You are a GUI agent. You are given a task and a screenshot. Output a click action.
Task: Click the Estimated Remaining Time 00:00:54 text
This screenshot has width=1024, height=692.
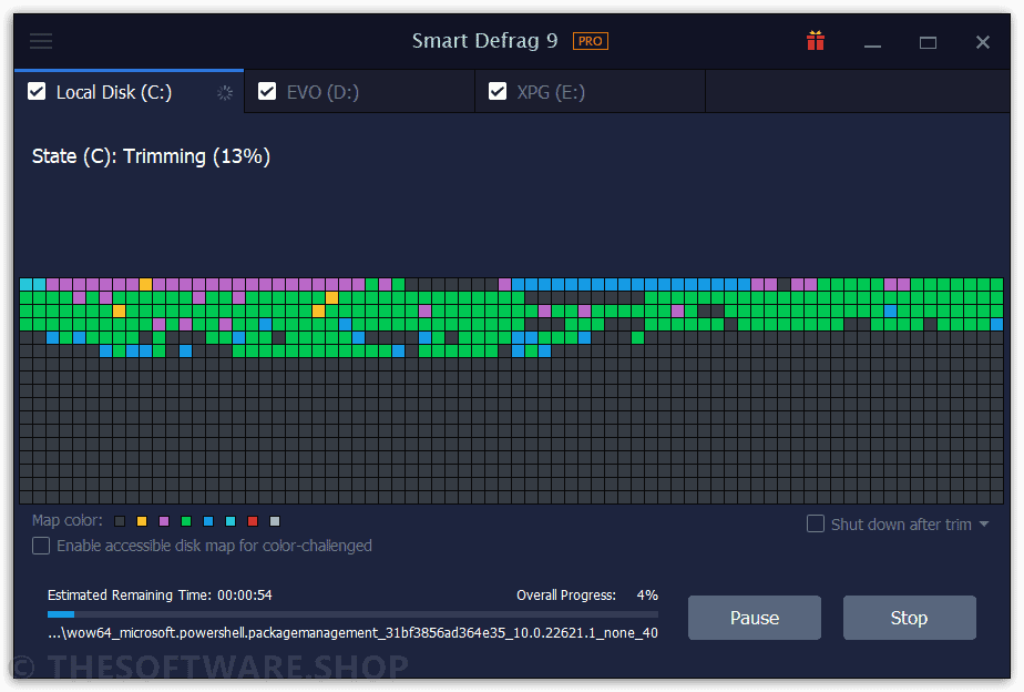[x=159, y=595]
